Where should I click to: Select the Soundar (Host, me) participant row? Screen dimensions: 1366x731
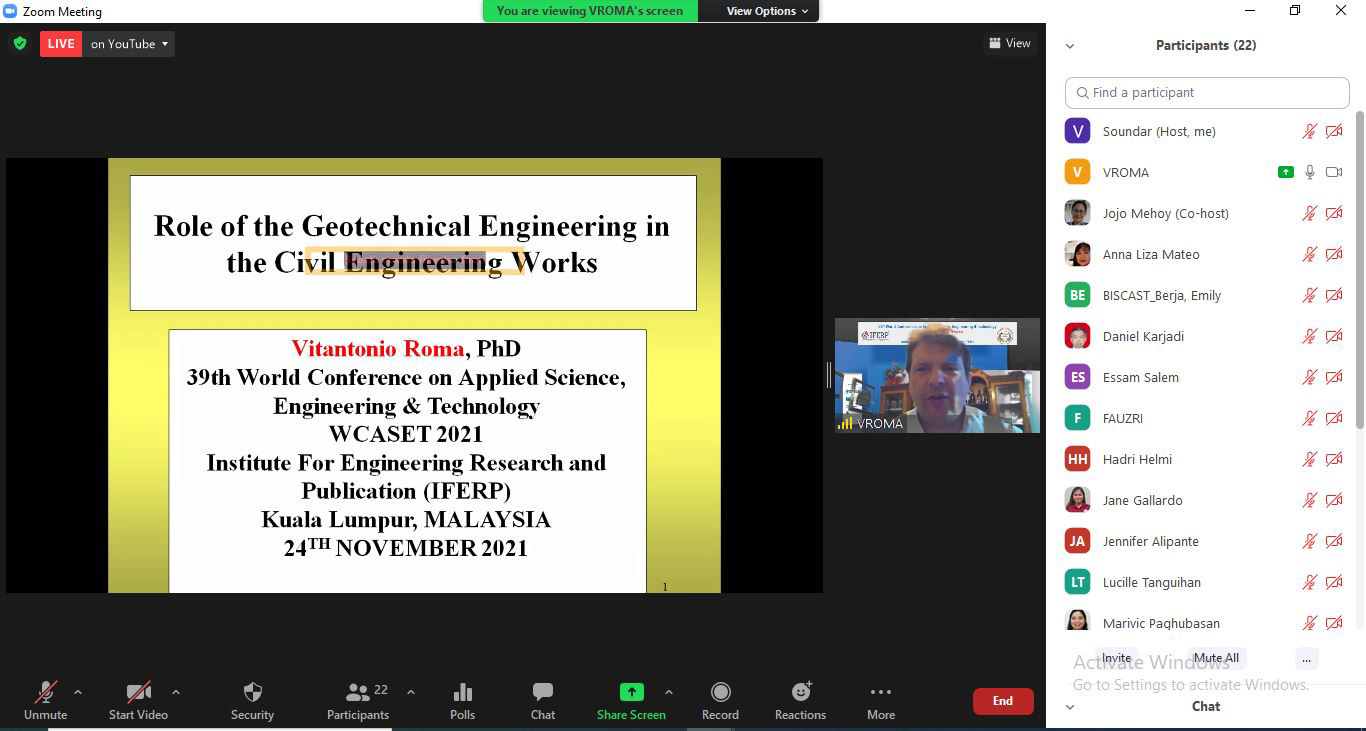tap(1204, 131)
